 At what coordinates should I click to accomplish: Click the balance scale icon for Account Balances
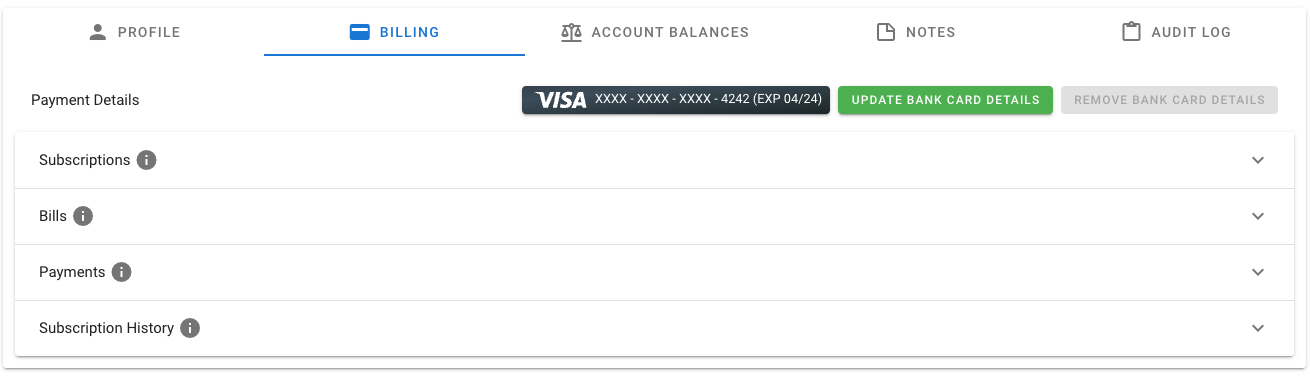click(x=571, y=32)
